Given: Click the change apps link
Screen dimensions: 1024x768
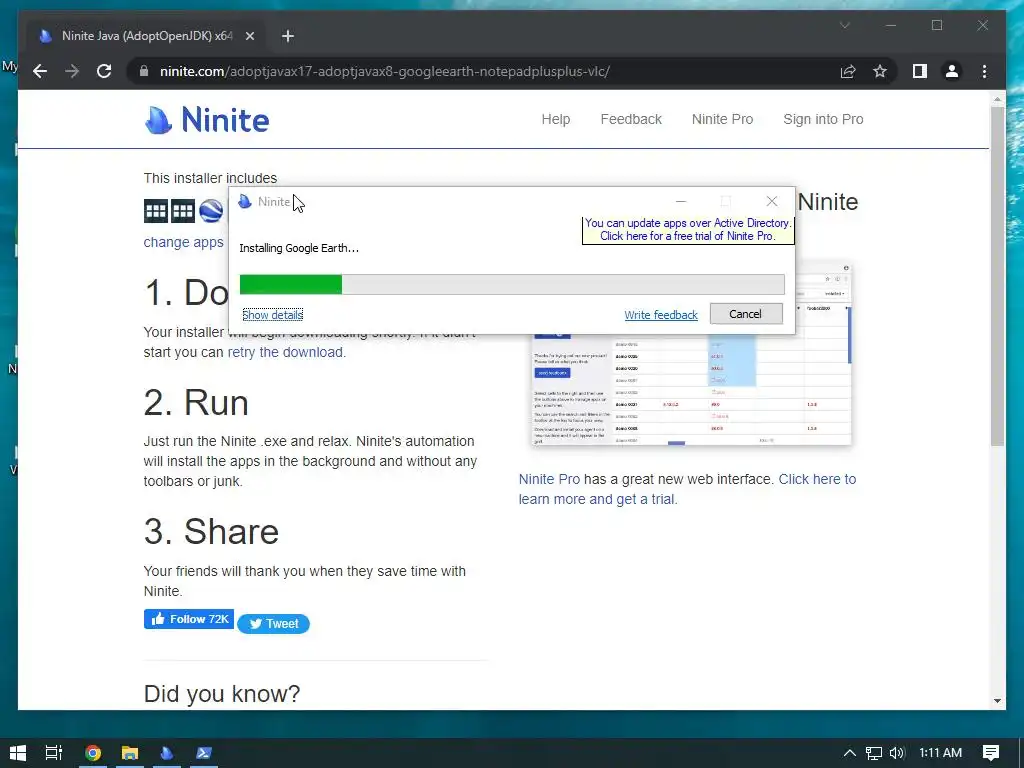Looking at the screenshot, I should [184, 242].
